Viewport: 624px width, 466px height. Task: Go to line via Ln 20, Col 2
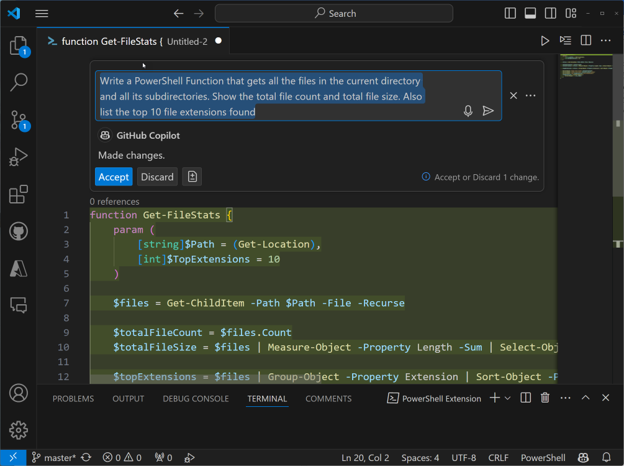pos(365,458)
